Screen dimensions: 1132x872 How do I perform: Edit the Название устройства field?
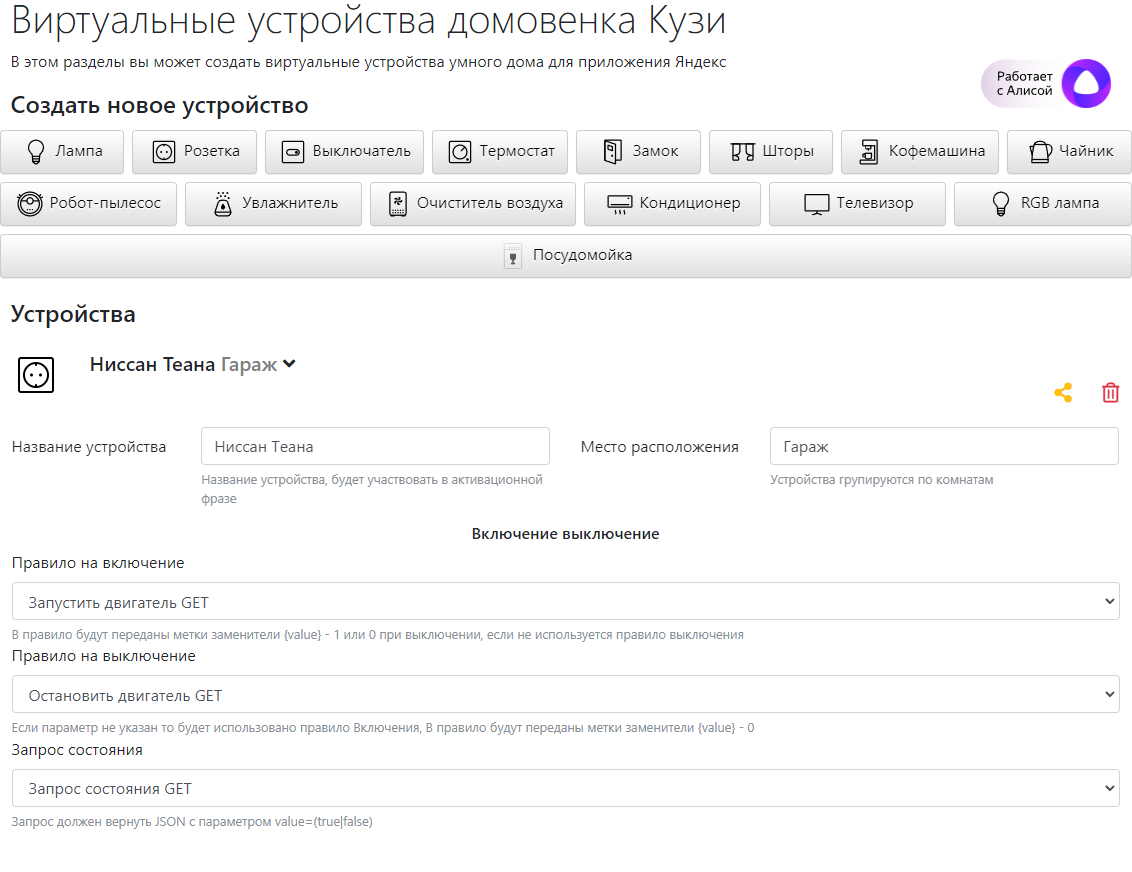point(375,446)
